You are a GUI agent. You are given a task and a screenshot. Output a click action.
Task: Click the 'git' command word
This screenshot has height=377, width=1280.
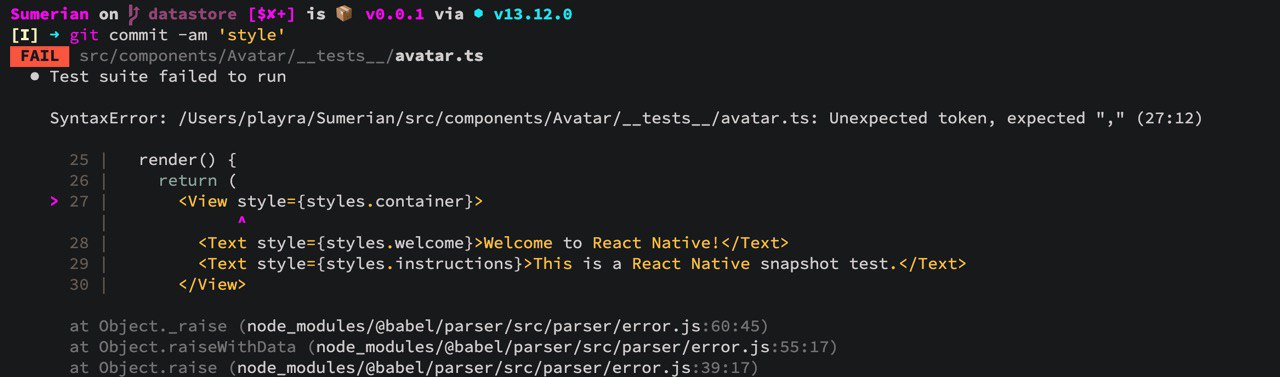tap(84, 35)
